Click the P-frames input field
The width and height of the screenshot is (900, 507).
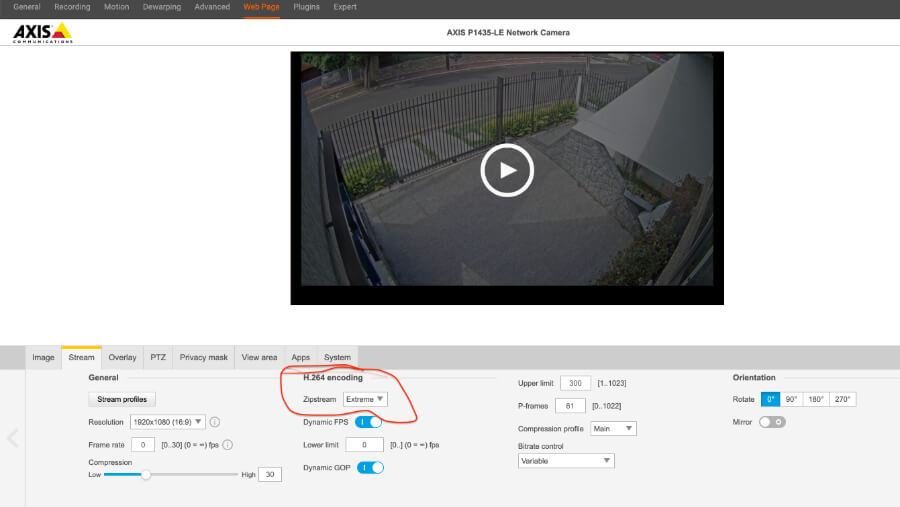click(x=570, y=405)
